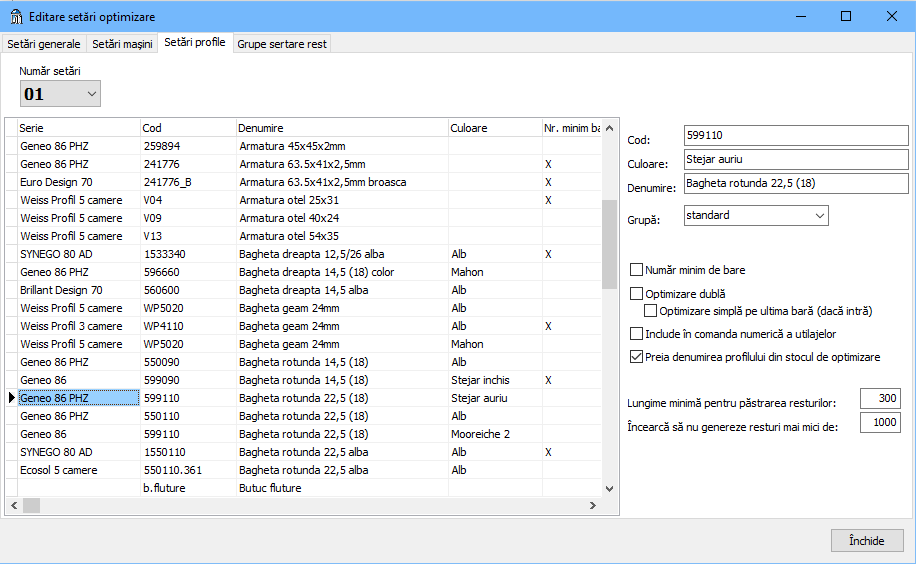Sort table by Denumire column header
The width and height of the screenshot is (916, 564).
pyautogui.click(x=342, y=128)
